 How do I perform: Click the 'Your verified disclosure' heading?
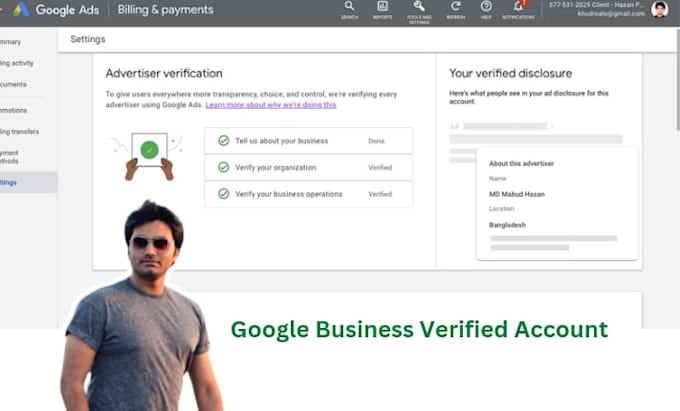510,73
